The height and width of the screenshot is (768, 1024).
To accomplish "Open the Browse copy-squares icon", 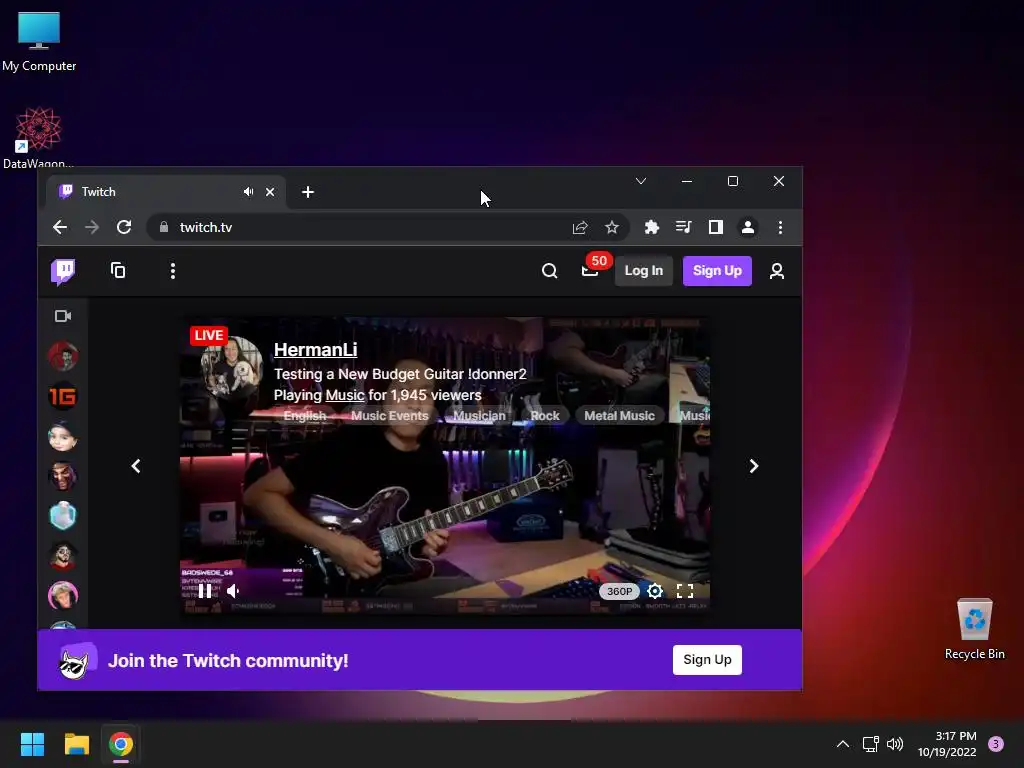I will pos(118,270).
